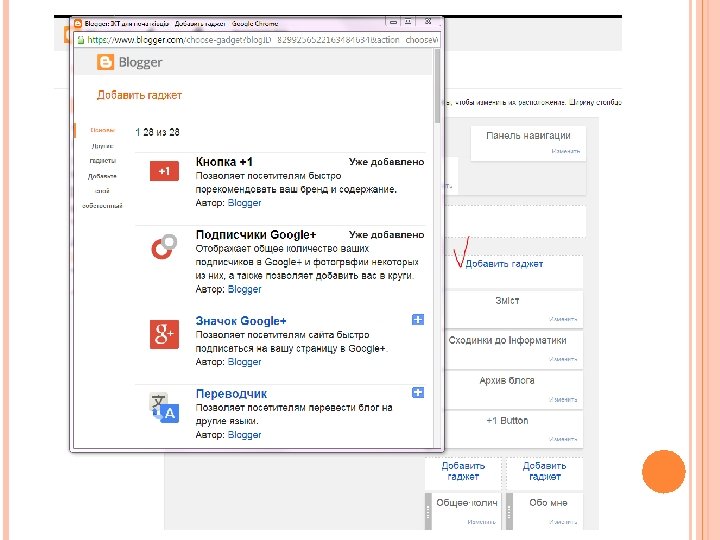
Task: Open Blogger author link under Значок Google+
Action: click(x=244, y=362)
